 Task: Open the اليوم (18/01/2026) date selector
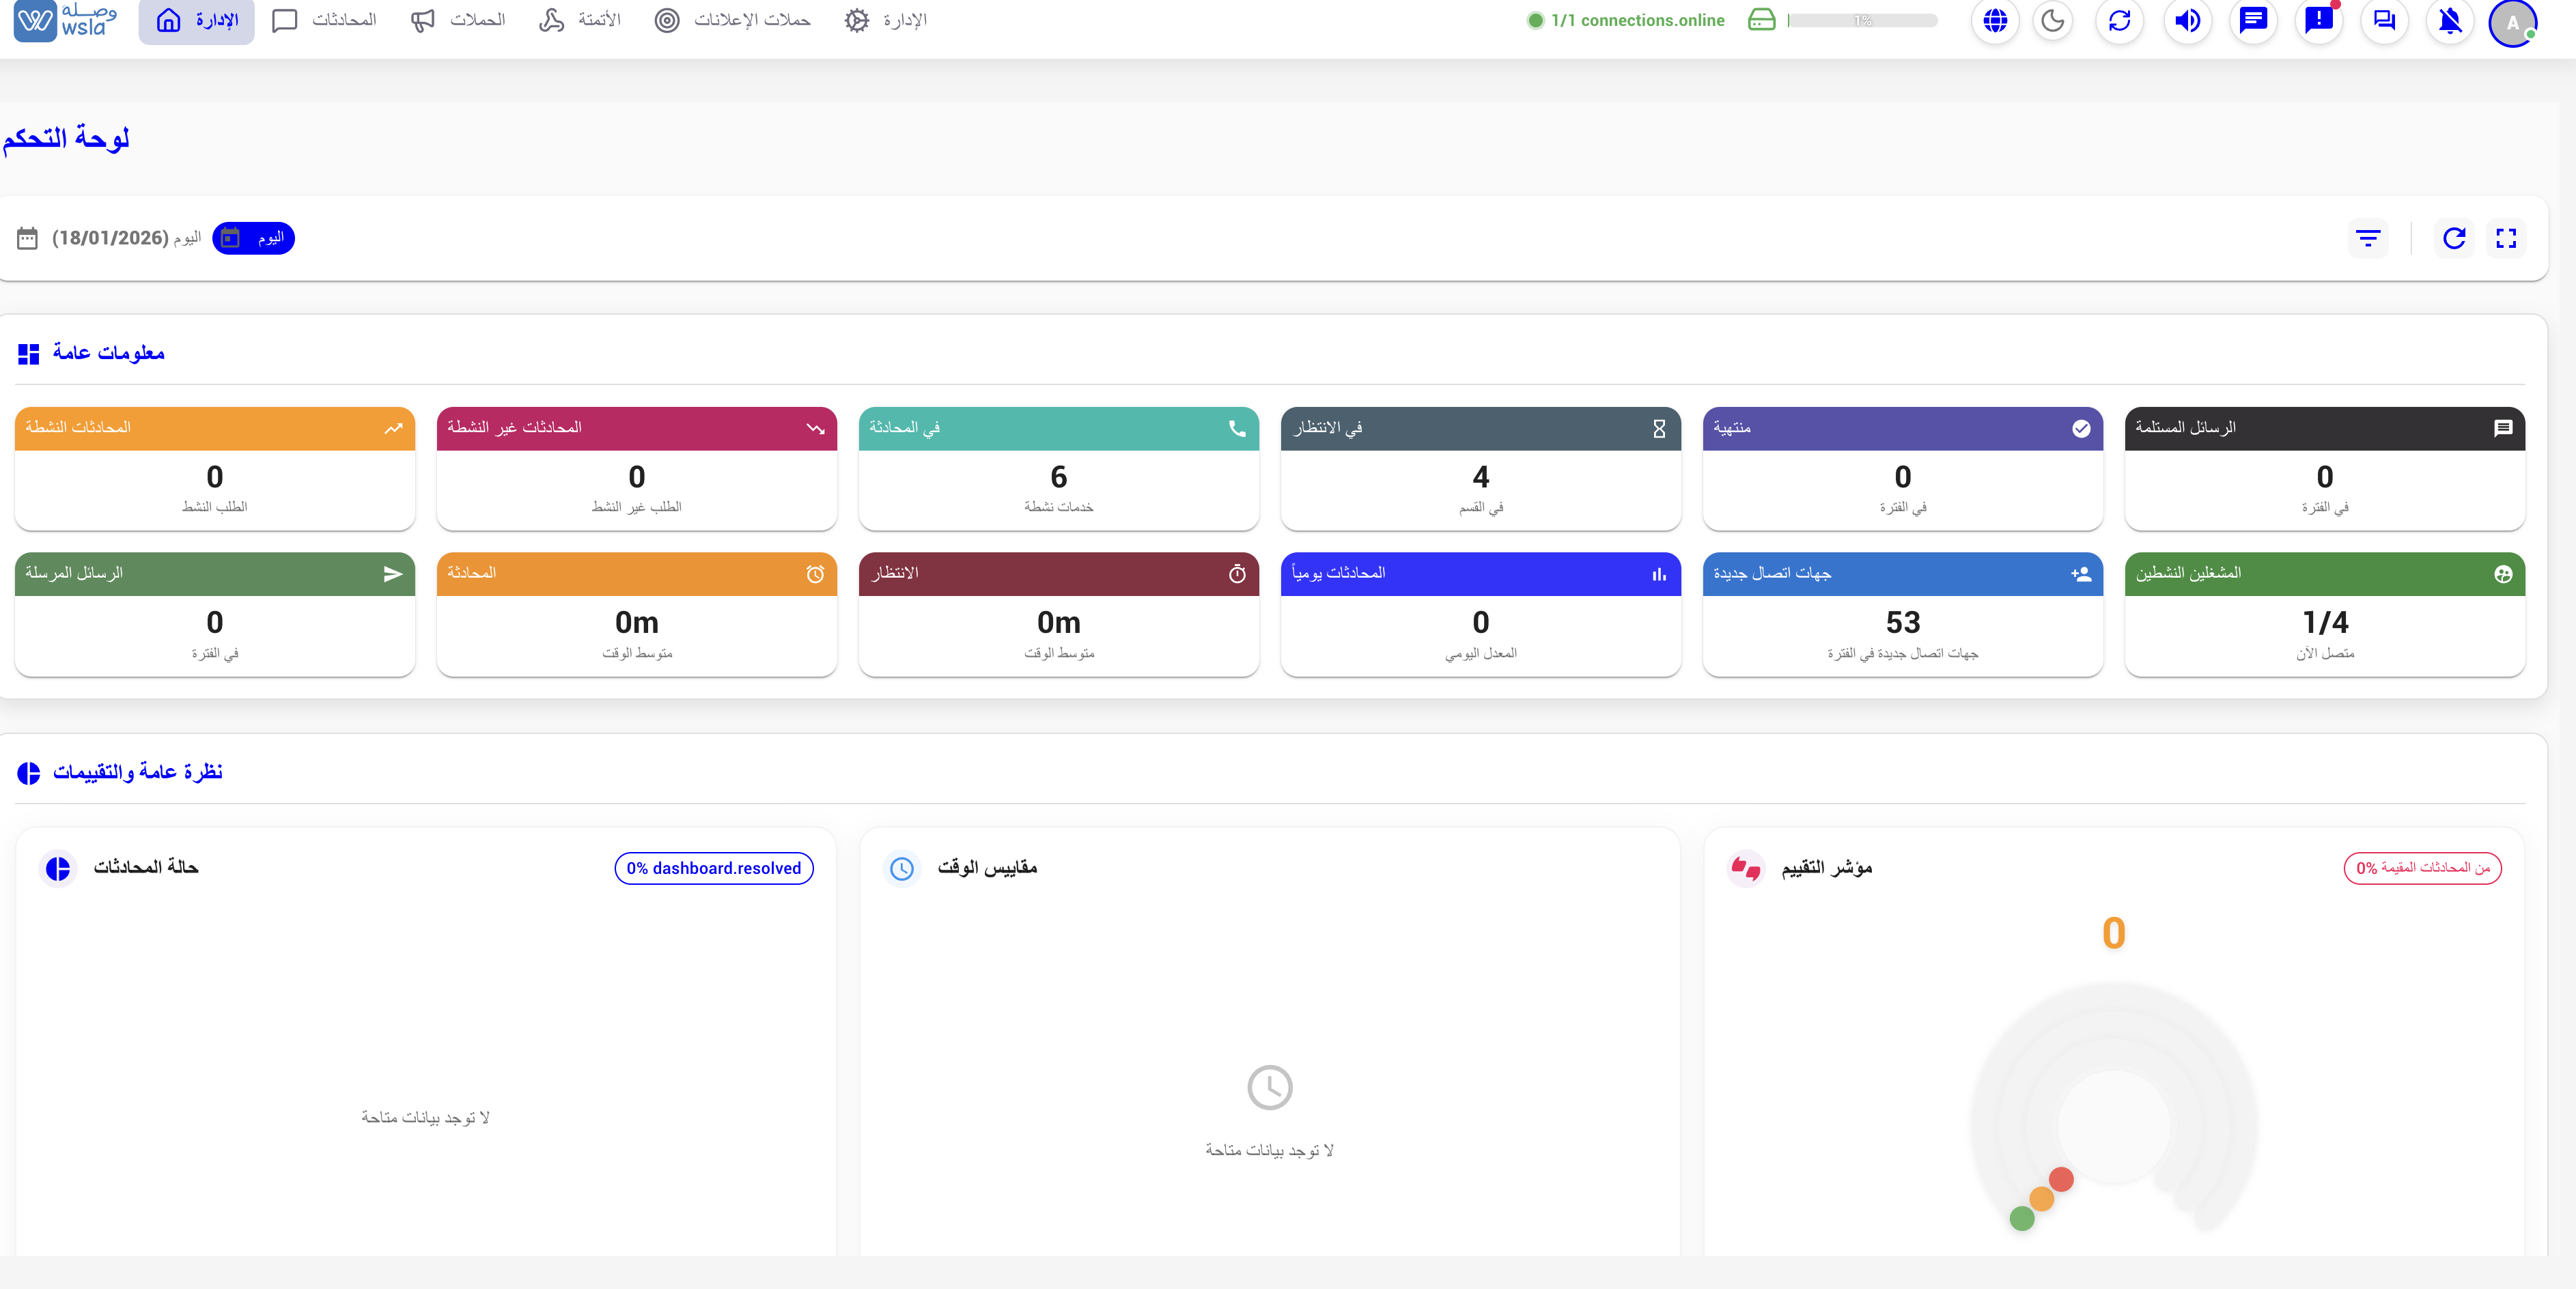pos(120,238)
